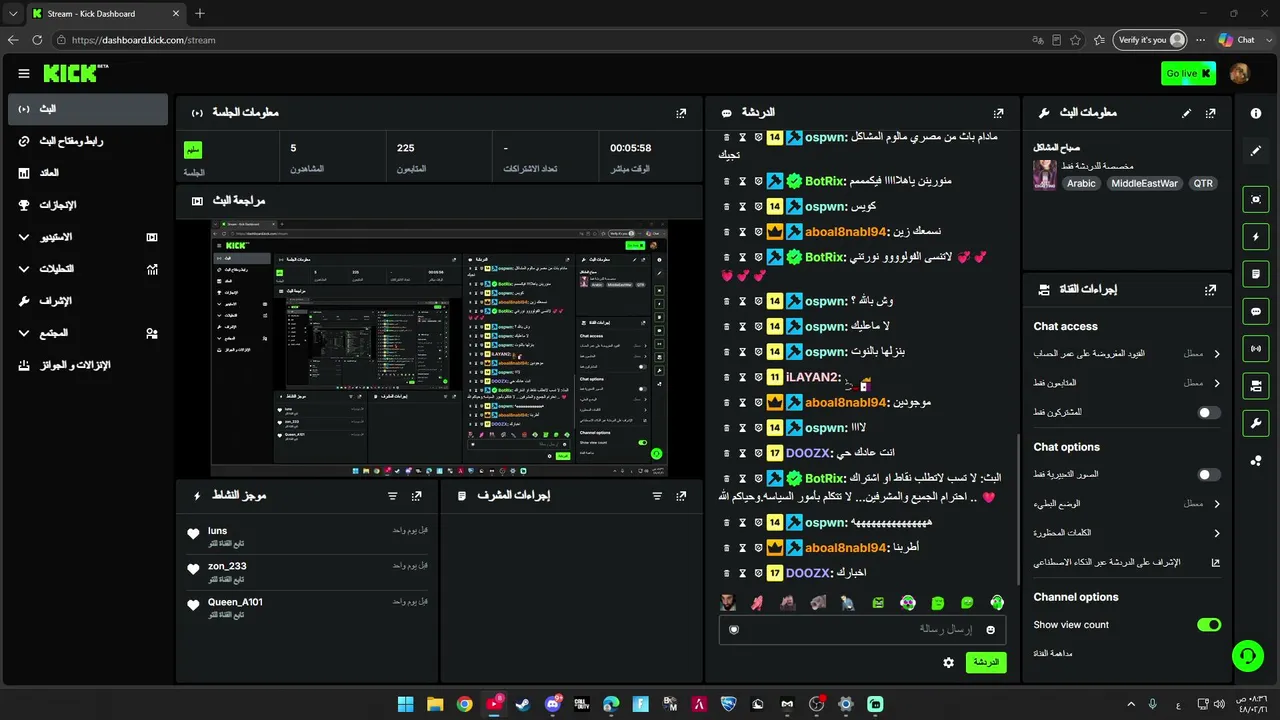Select the Arabic tag
Image resolution: width=1280 pixels, height=720 pixels.
[1081, 184]
